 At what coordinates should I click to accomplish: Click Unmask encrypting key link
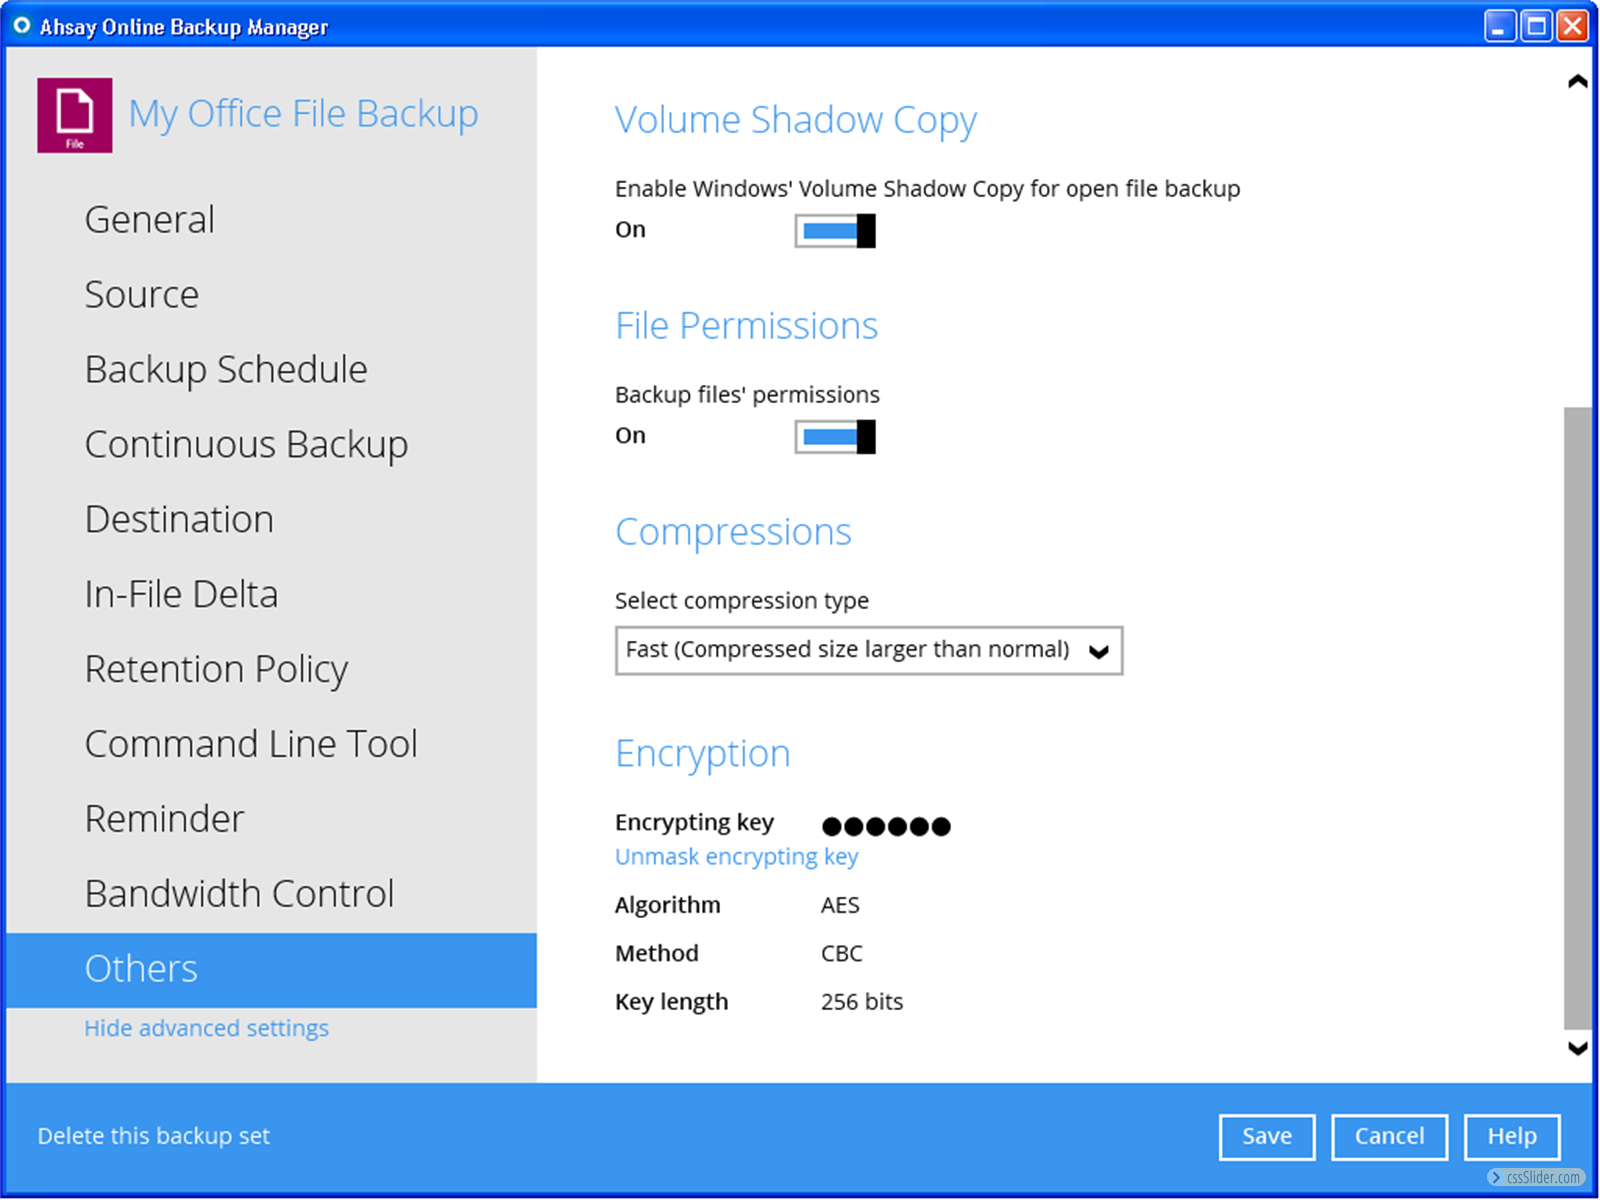pyautogui.click(x=736, y=857)
